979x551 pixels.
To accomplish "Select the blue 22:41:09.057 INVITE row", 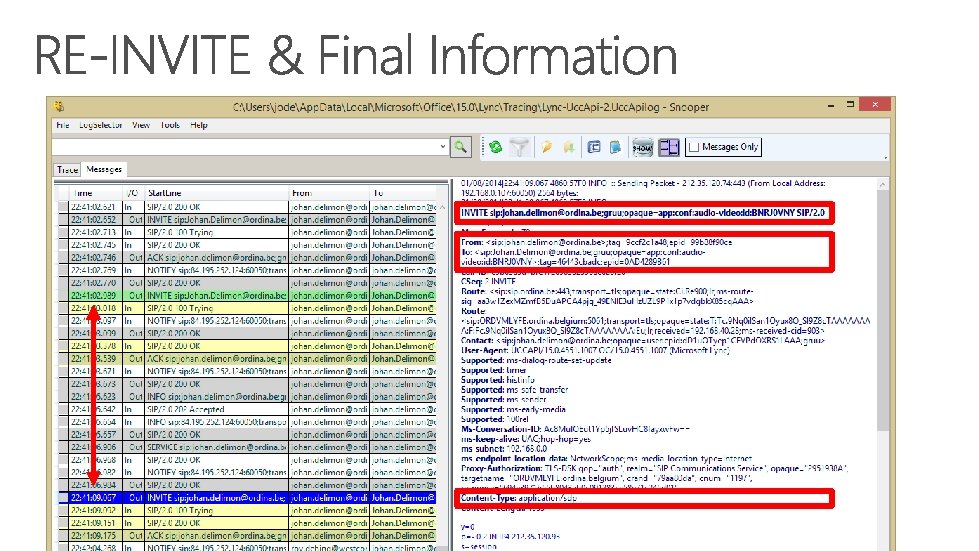I will pyautogui.click(x=247, y=498).
